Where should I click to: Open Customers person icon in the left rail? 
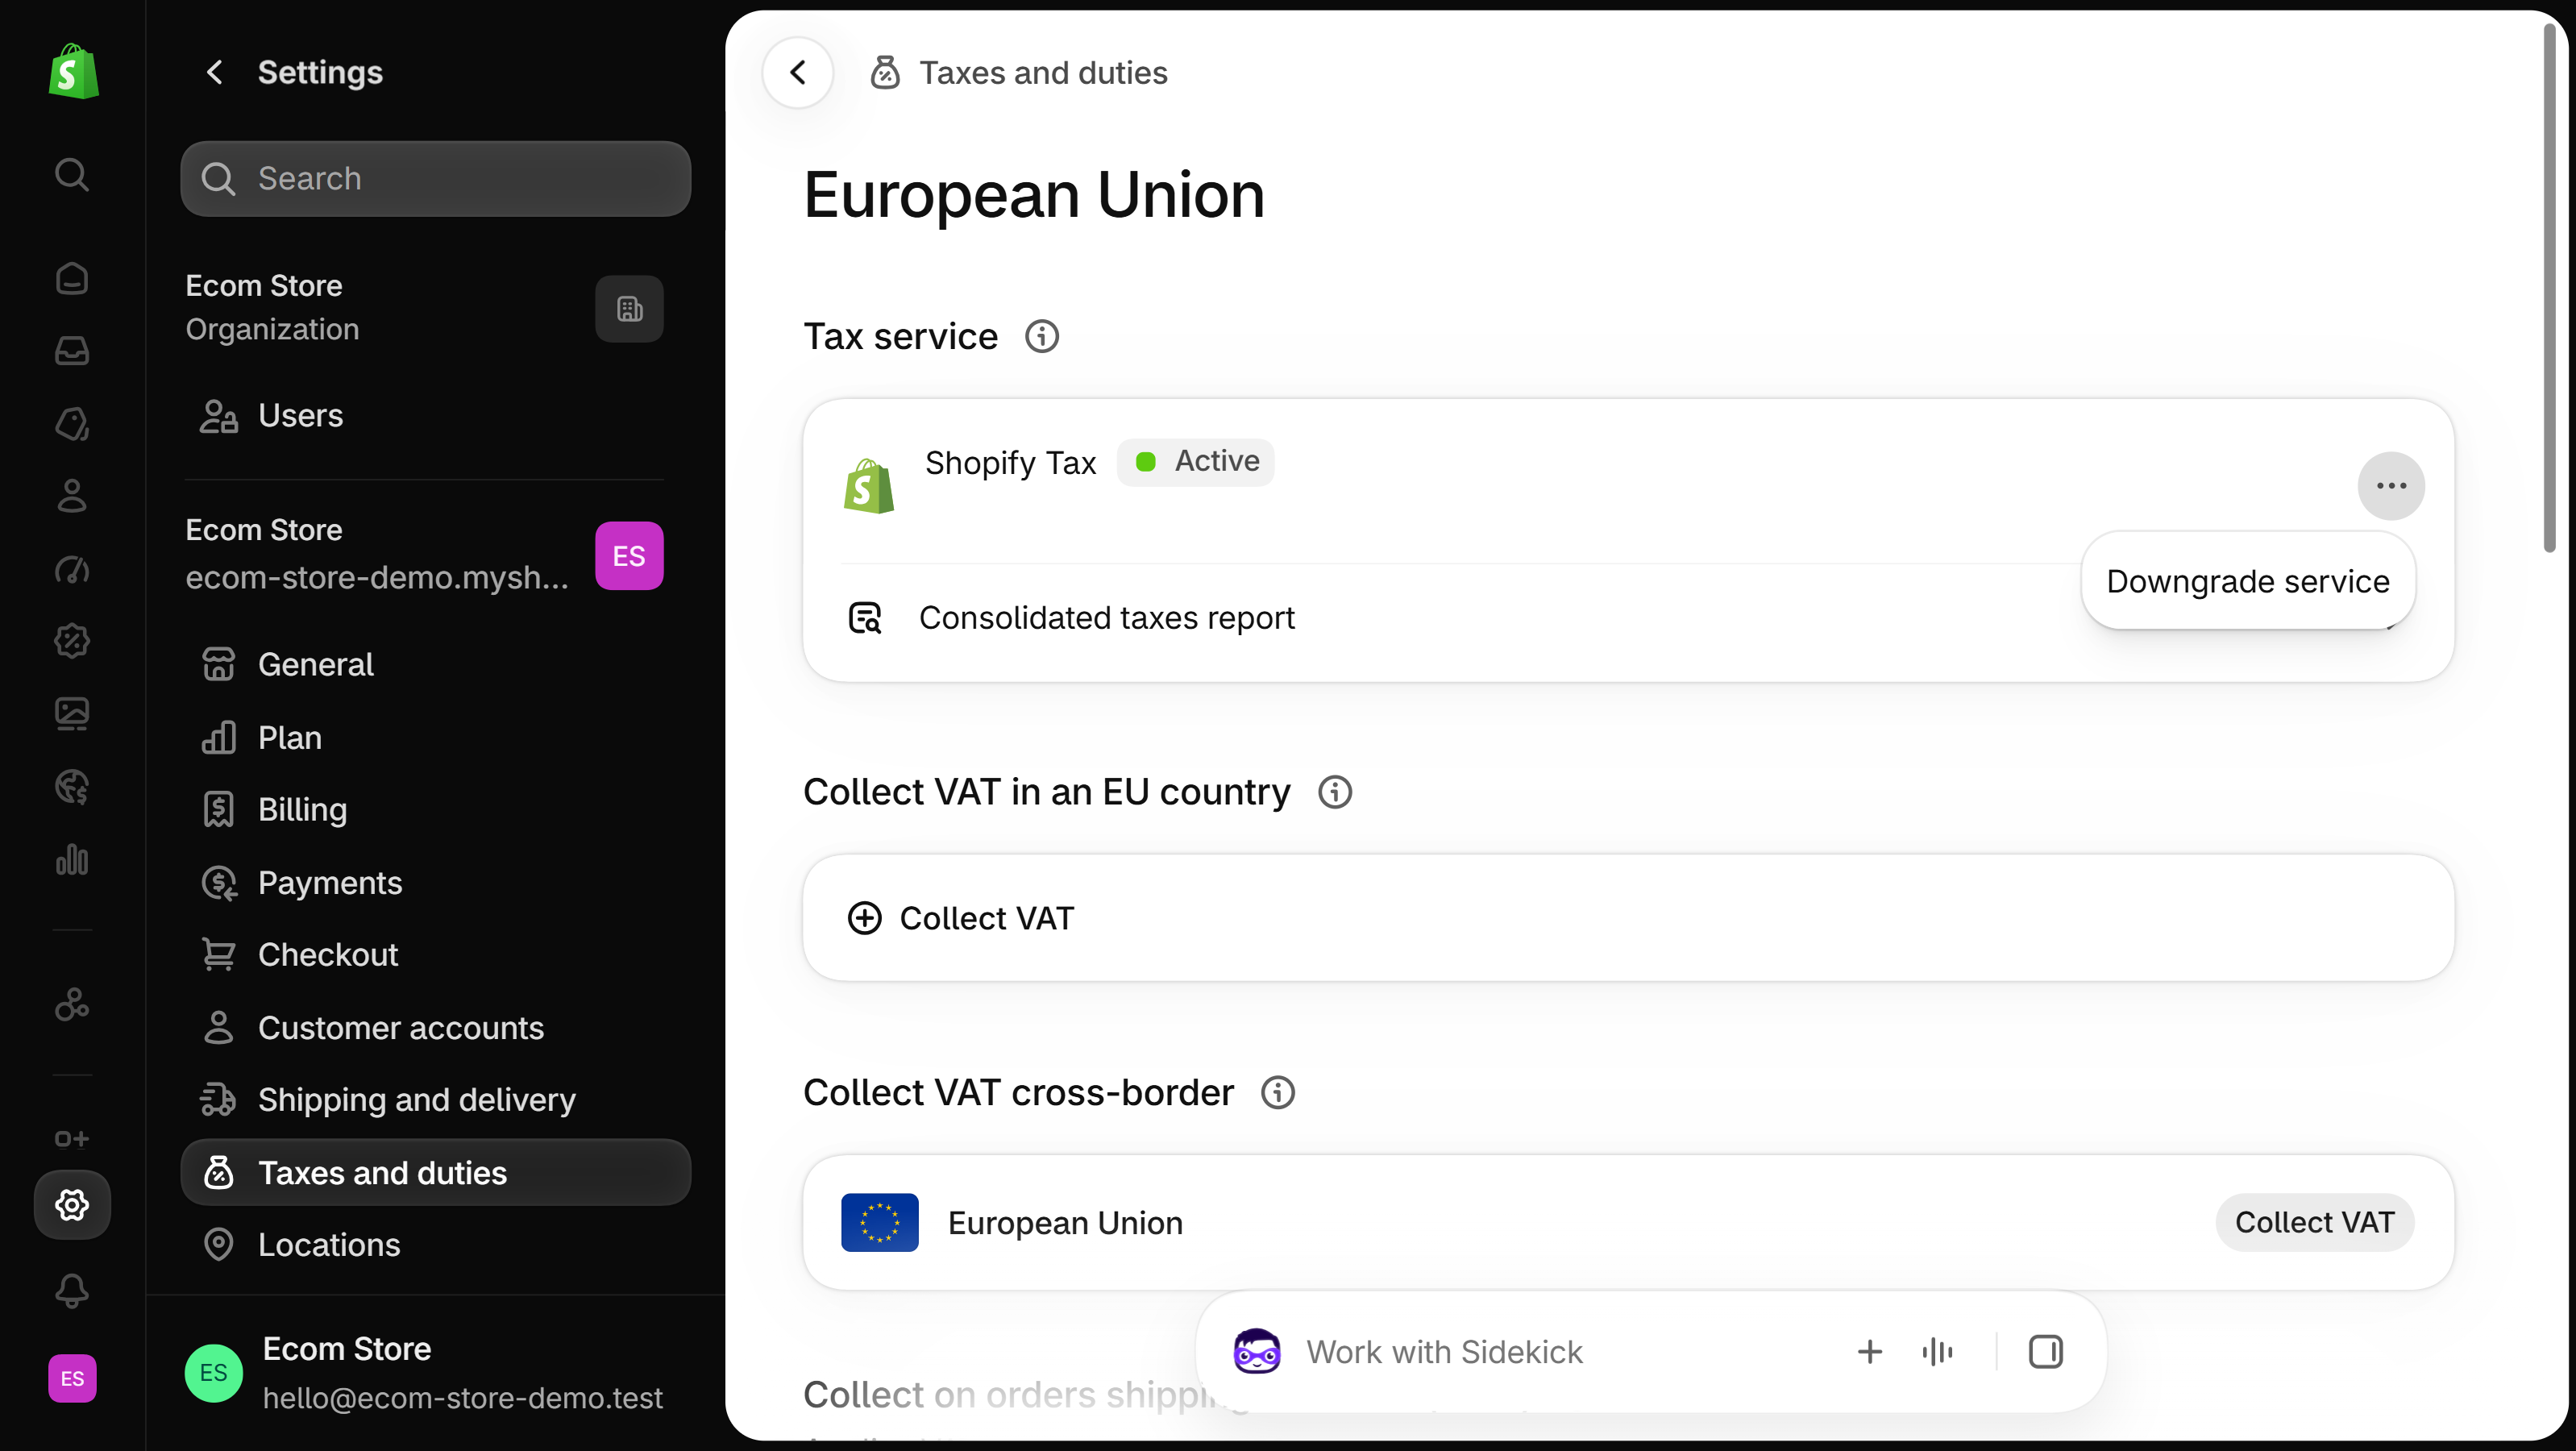click(72, 496)
